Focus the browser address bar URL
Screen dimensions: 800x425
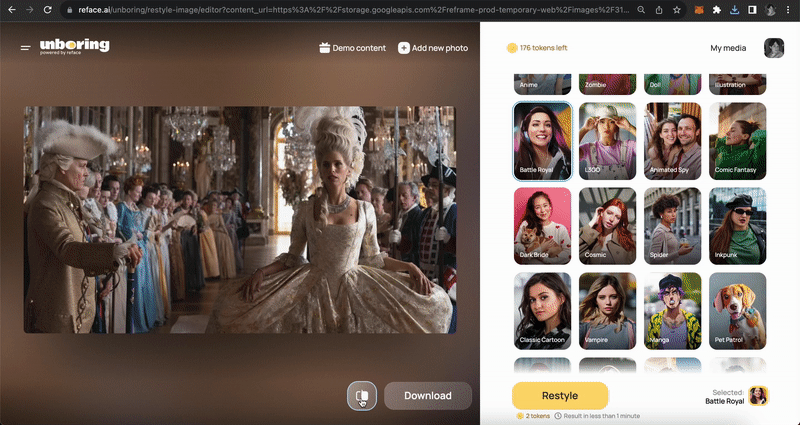(x=354, y=10)
